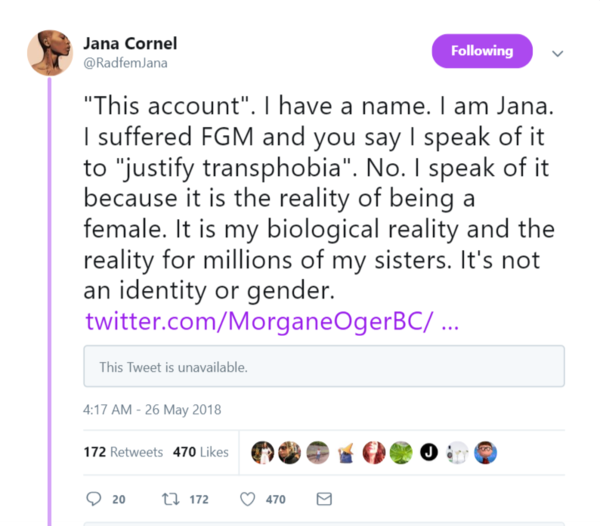Image resolution: width=600 pixels, height=526 pixels.
Task: Toggle the purple Following button
Action: click(x=482, y=51)
